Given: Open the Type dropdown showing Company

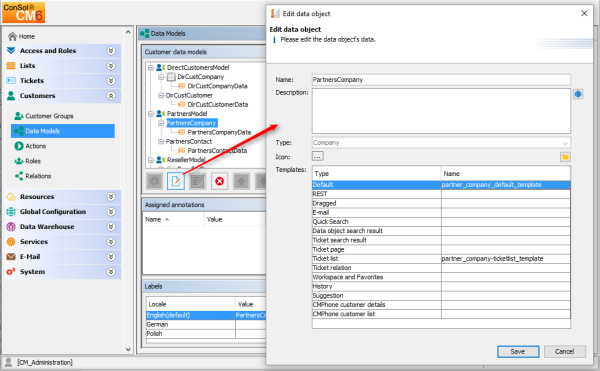Looking at the screenshot, I should pos(441,143).
